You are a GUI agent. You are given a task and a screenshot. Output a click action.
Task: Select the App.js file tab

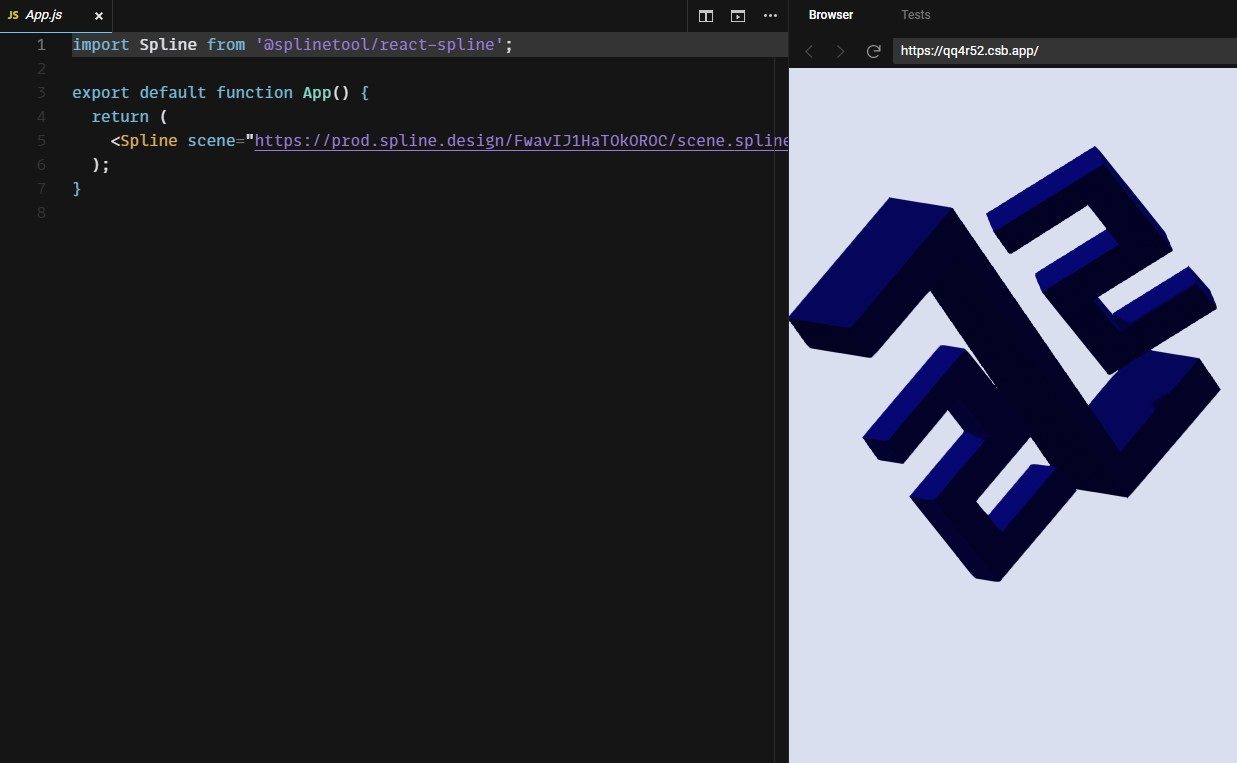tap(56, 16)
